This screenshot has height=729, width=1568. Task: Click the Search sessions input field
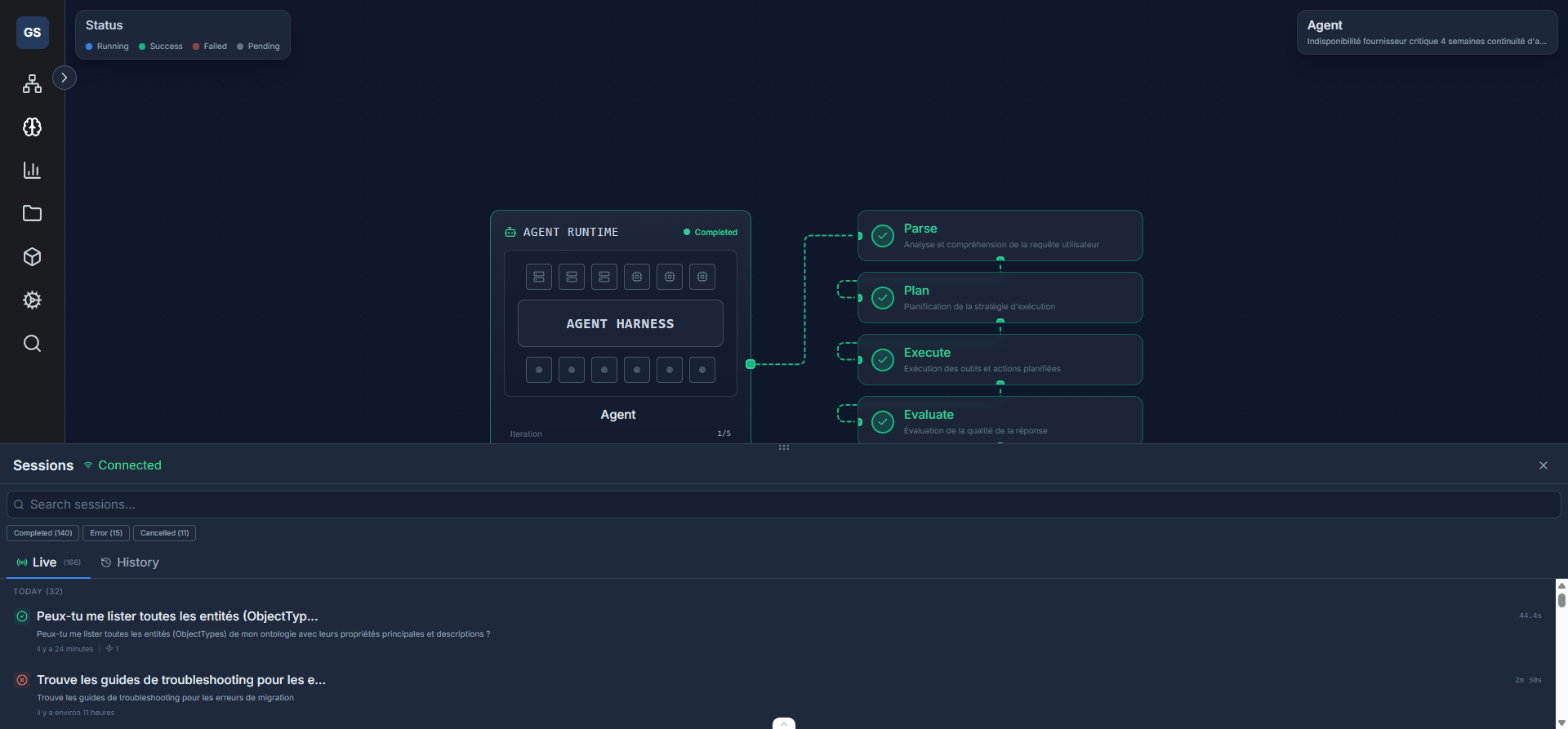[783, 505]
